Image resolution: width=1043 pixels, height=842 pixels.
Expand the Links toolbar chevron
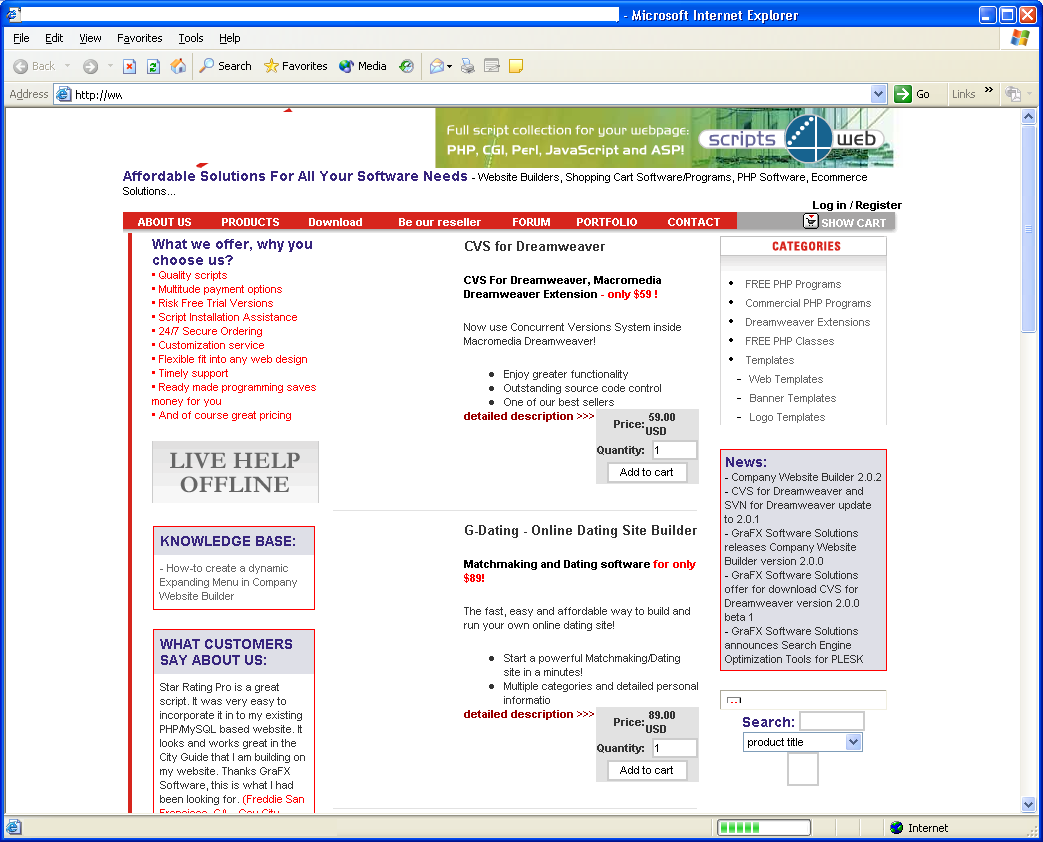click(x=988, y=90)
